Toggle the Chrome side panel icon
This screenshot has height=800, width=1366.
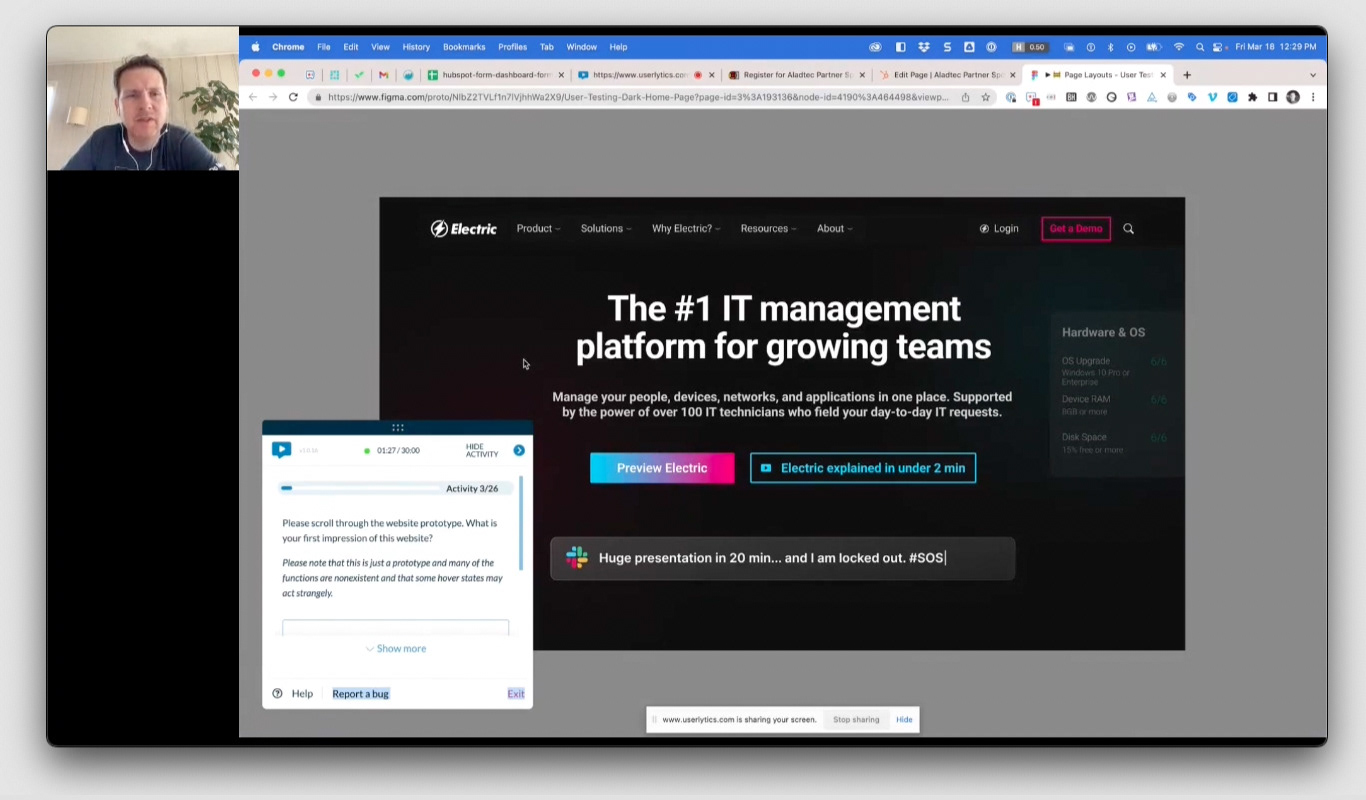pyautogui.click(x=1272, y=97)
